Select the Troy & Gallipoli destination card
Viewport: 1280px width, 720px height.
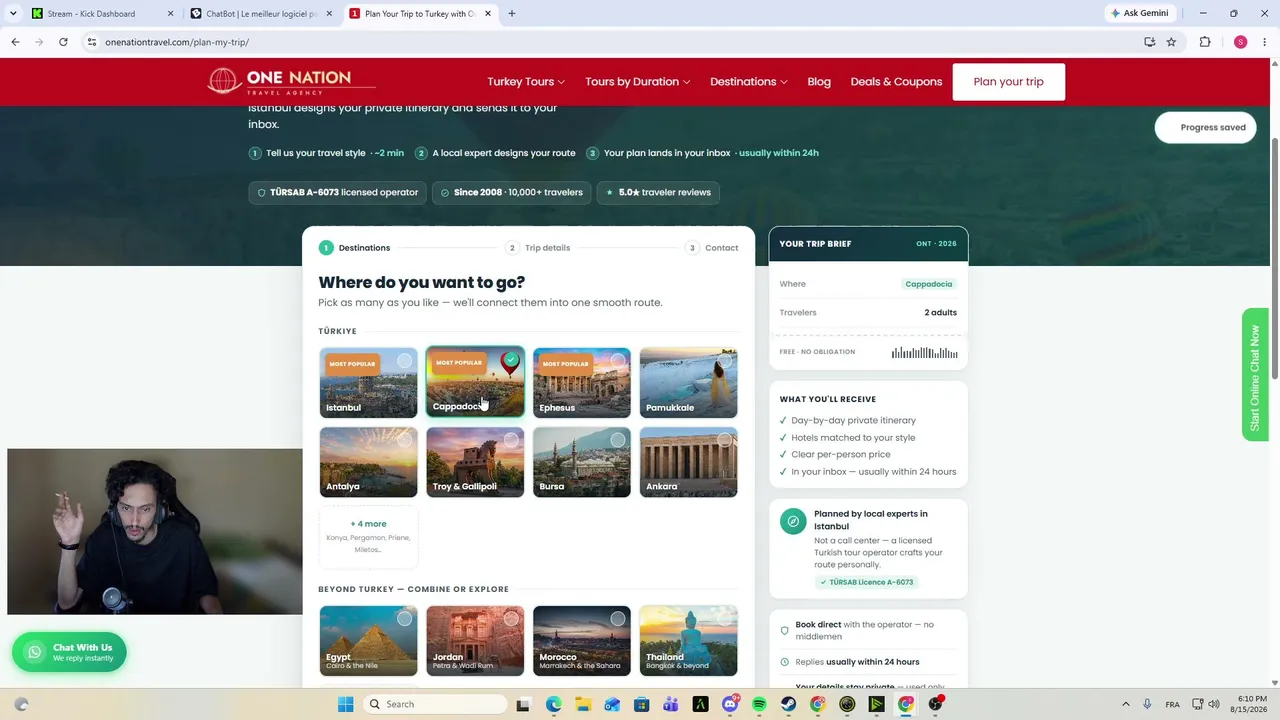475,462
